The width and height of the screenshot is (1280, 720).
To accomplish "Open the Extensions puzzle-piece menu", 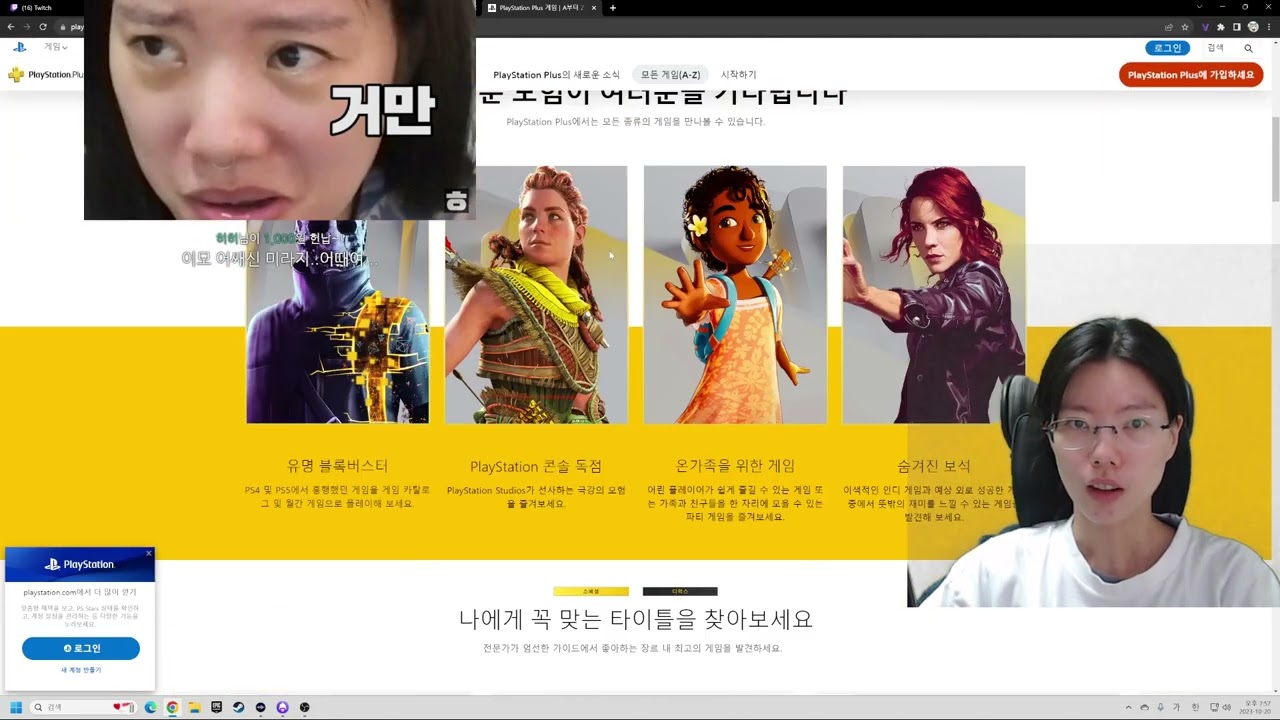I will 1221,27.
